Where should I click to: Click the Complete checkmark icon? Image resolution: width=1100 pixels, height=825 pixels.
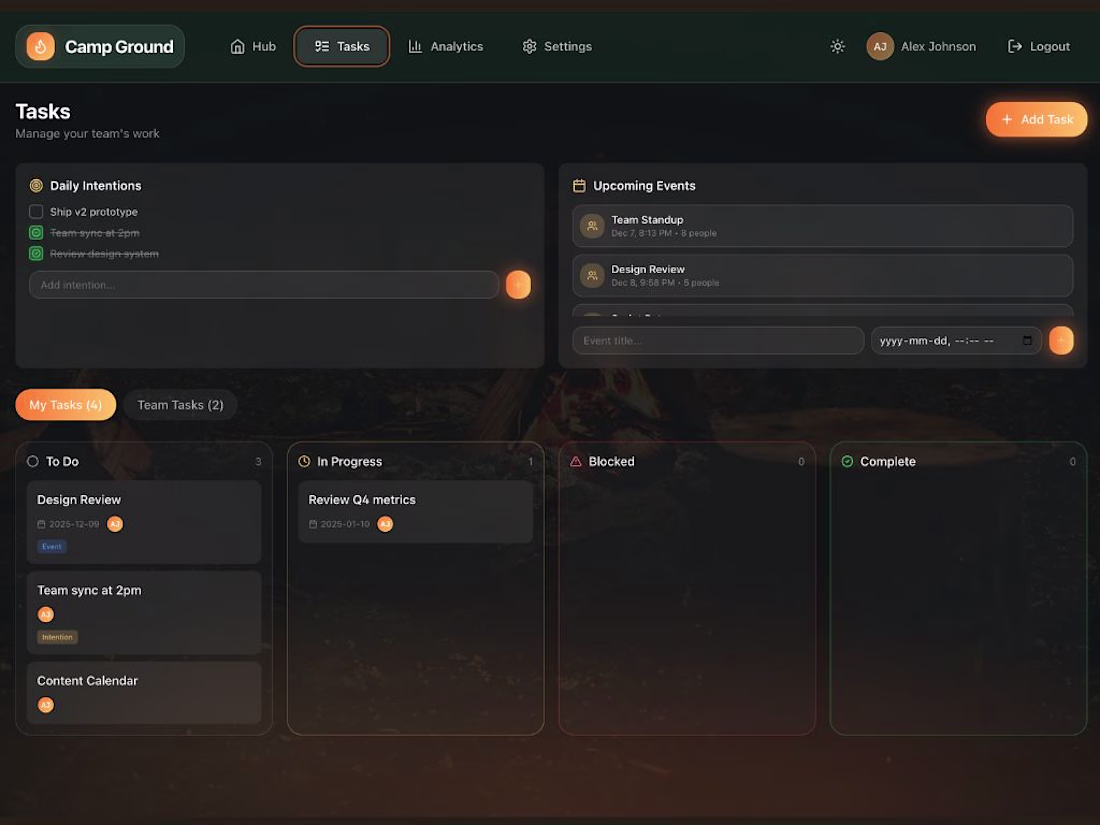pyautogui.click(x=847, y=462)
